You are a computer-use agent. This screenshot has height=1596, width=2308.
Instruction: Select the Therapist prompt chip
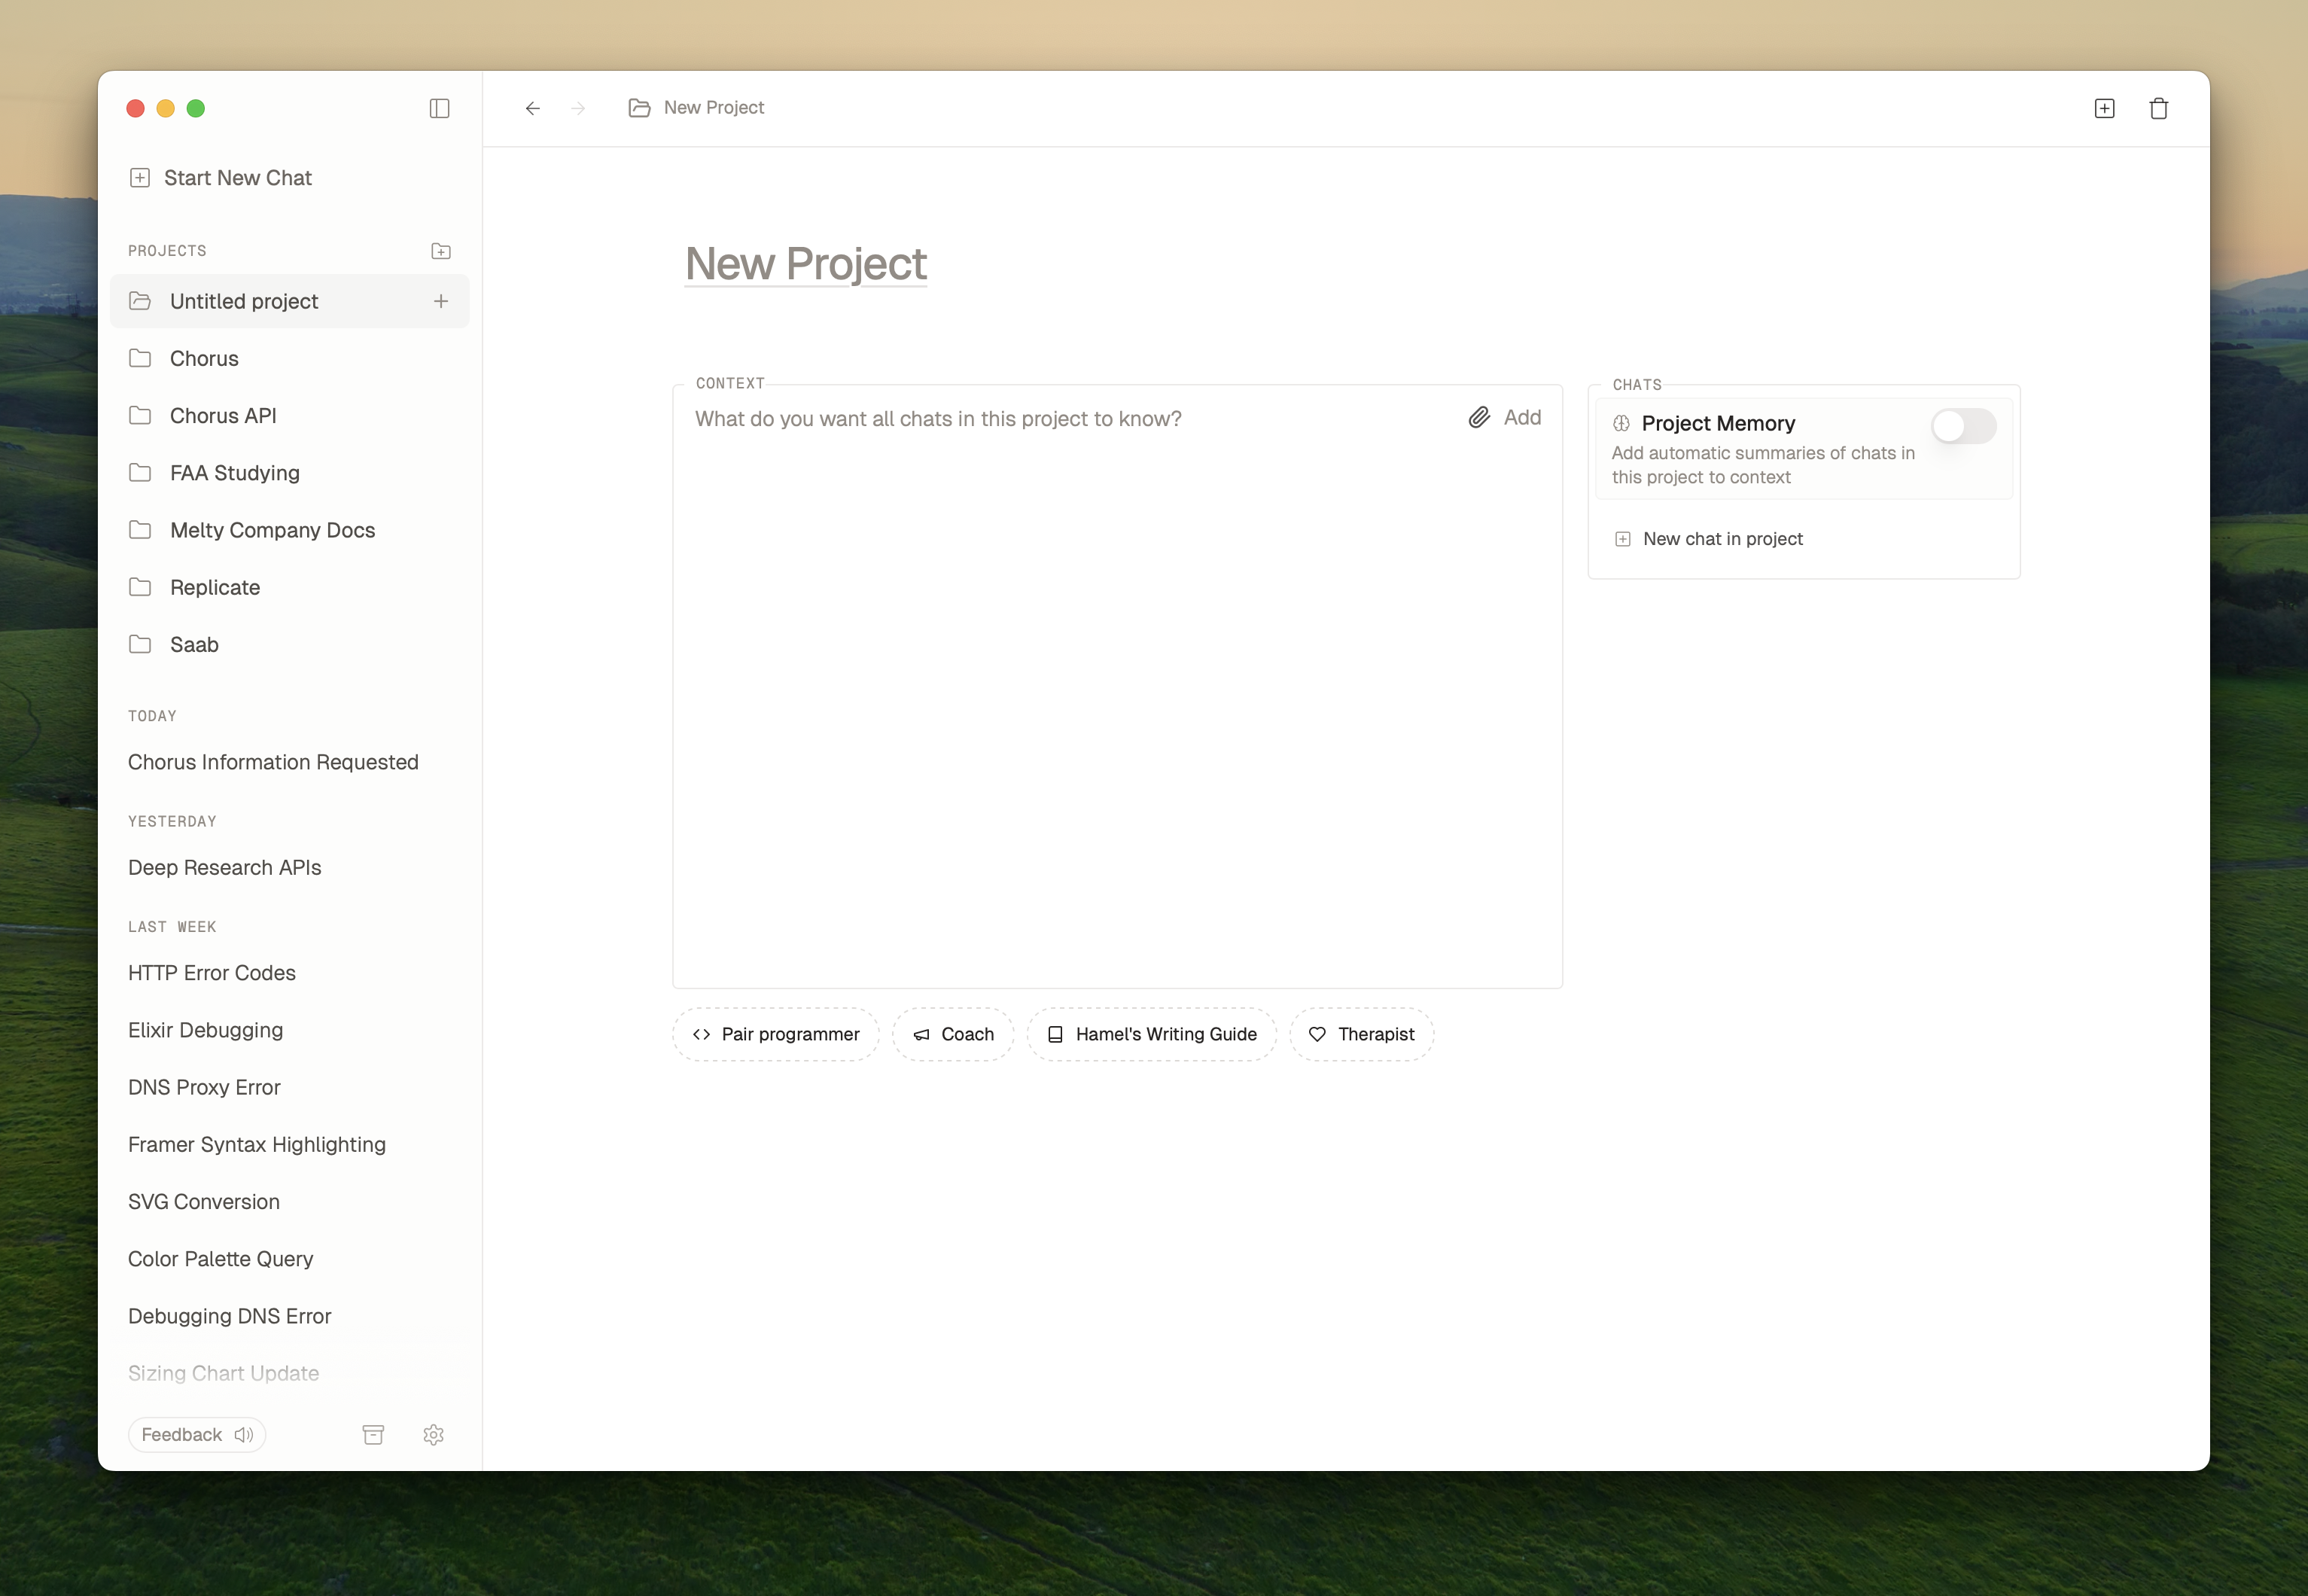[x=1362, y=1034]
